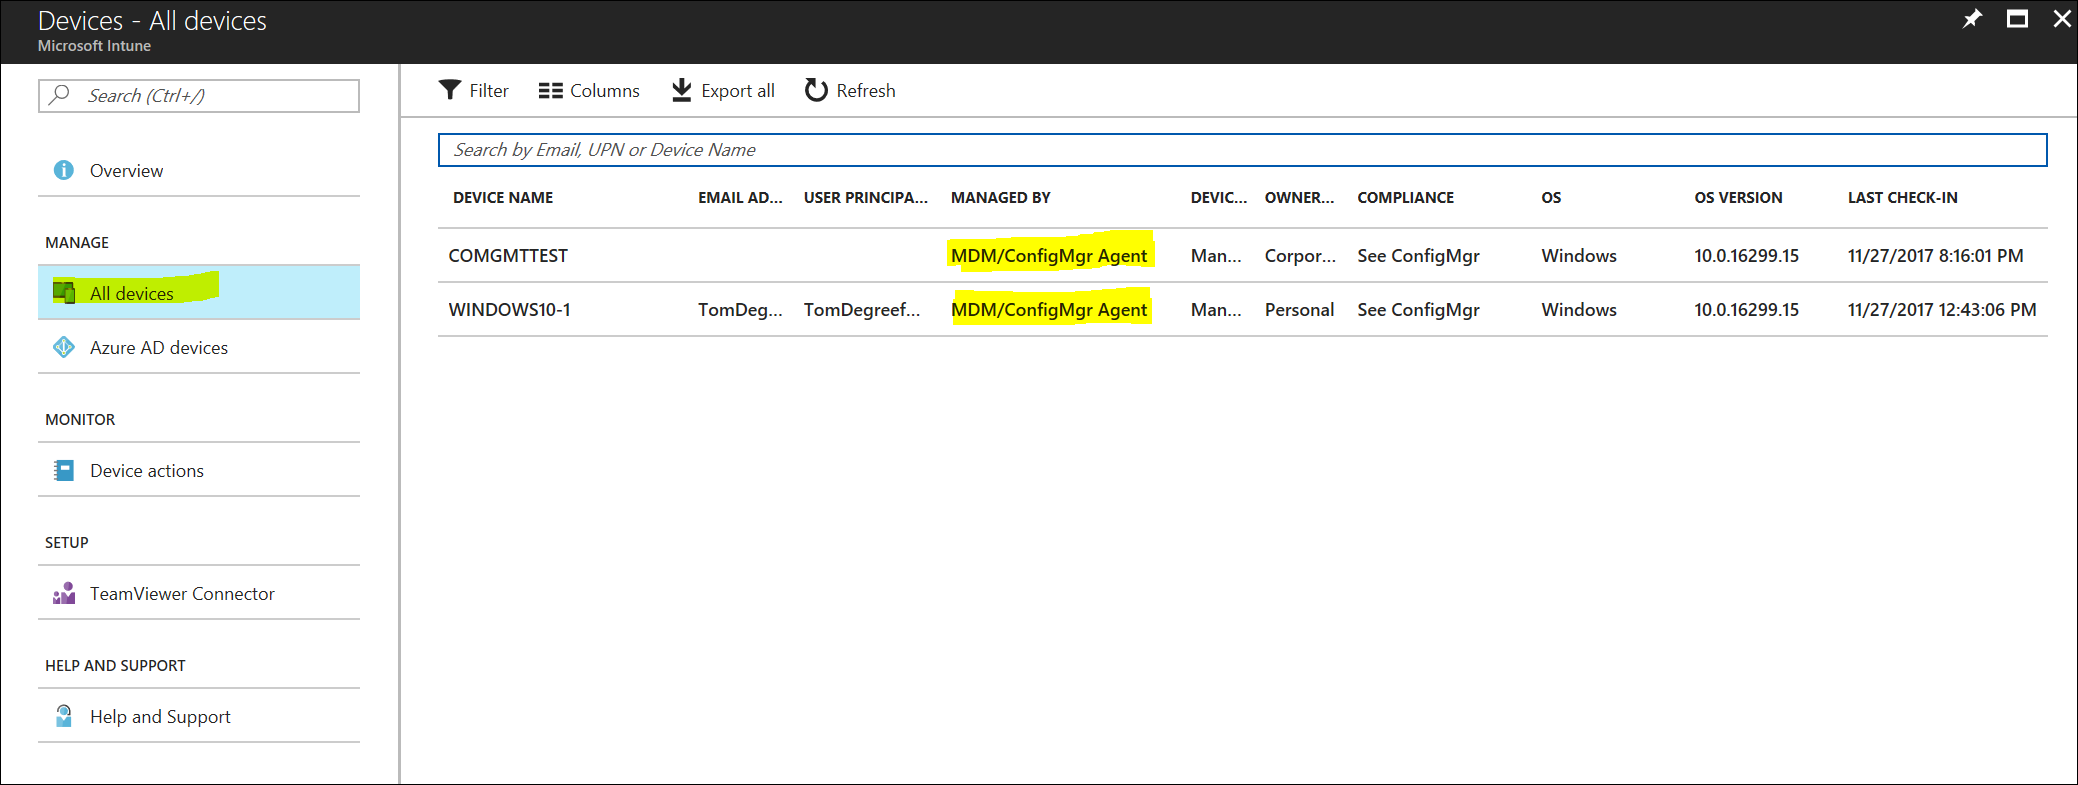Click MDM/ConfigMgr Agent in WINDOWS10-1 row

pyautogui.click(x=1049, y=310)
